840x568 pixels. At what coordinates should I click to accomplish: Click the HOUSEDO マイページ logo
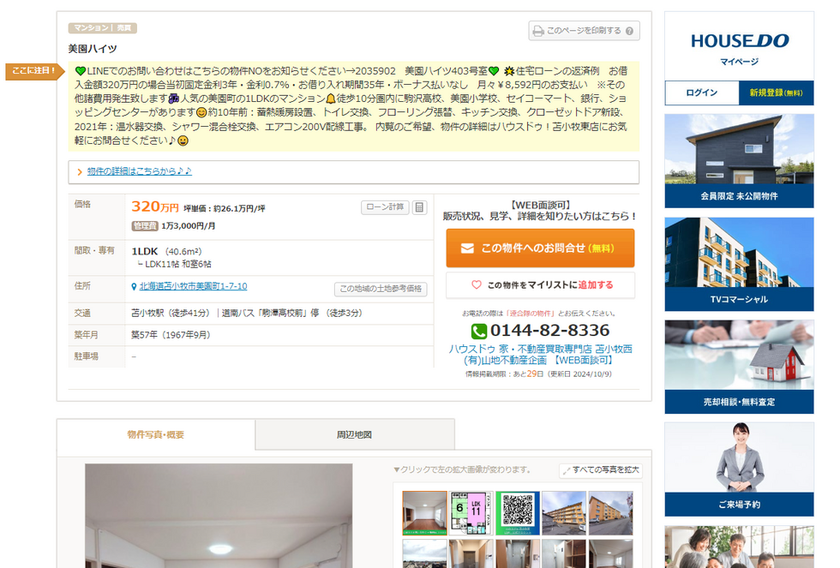(739, 48)
